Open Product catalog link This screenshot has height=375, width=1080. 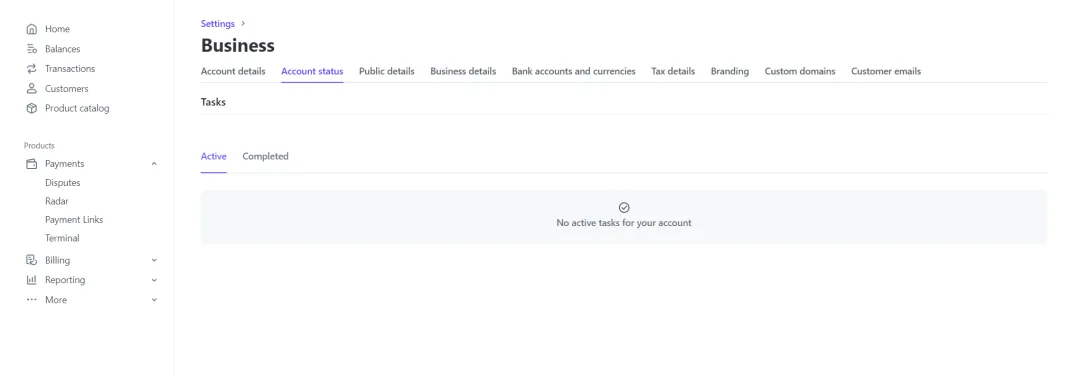tap(77, 108)
